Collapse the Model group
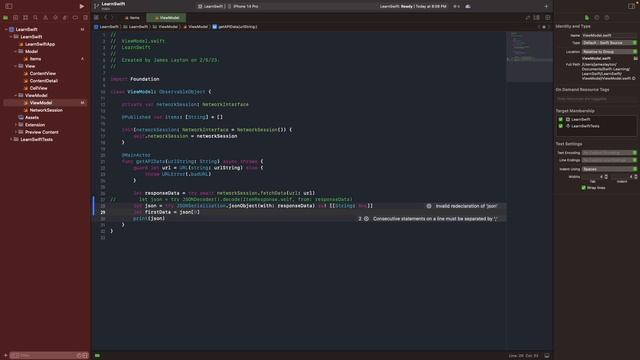The height and width of the screenshot is (360, 640). click(16, 51)
